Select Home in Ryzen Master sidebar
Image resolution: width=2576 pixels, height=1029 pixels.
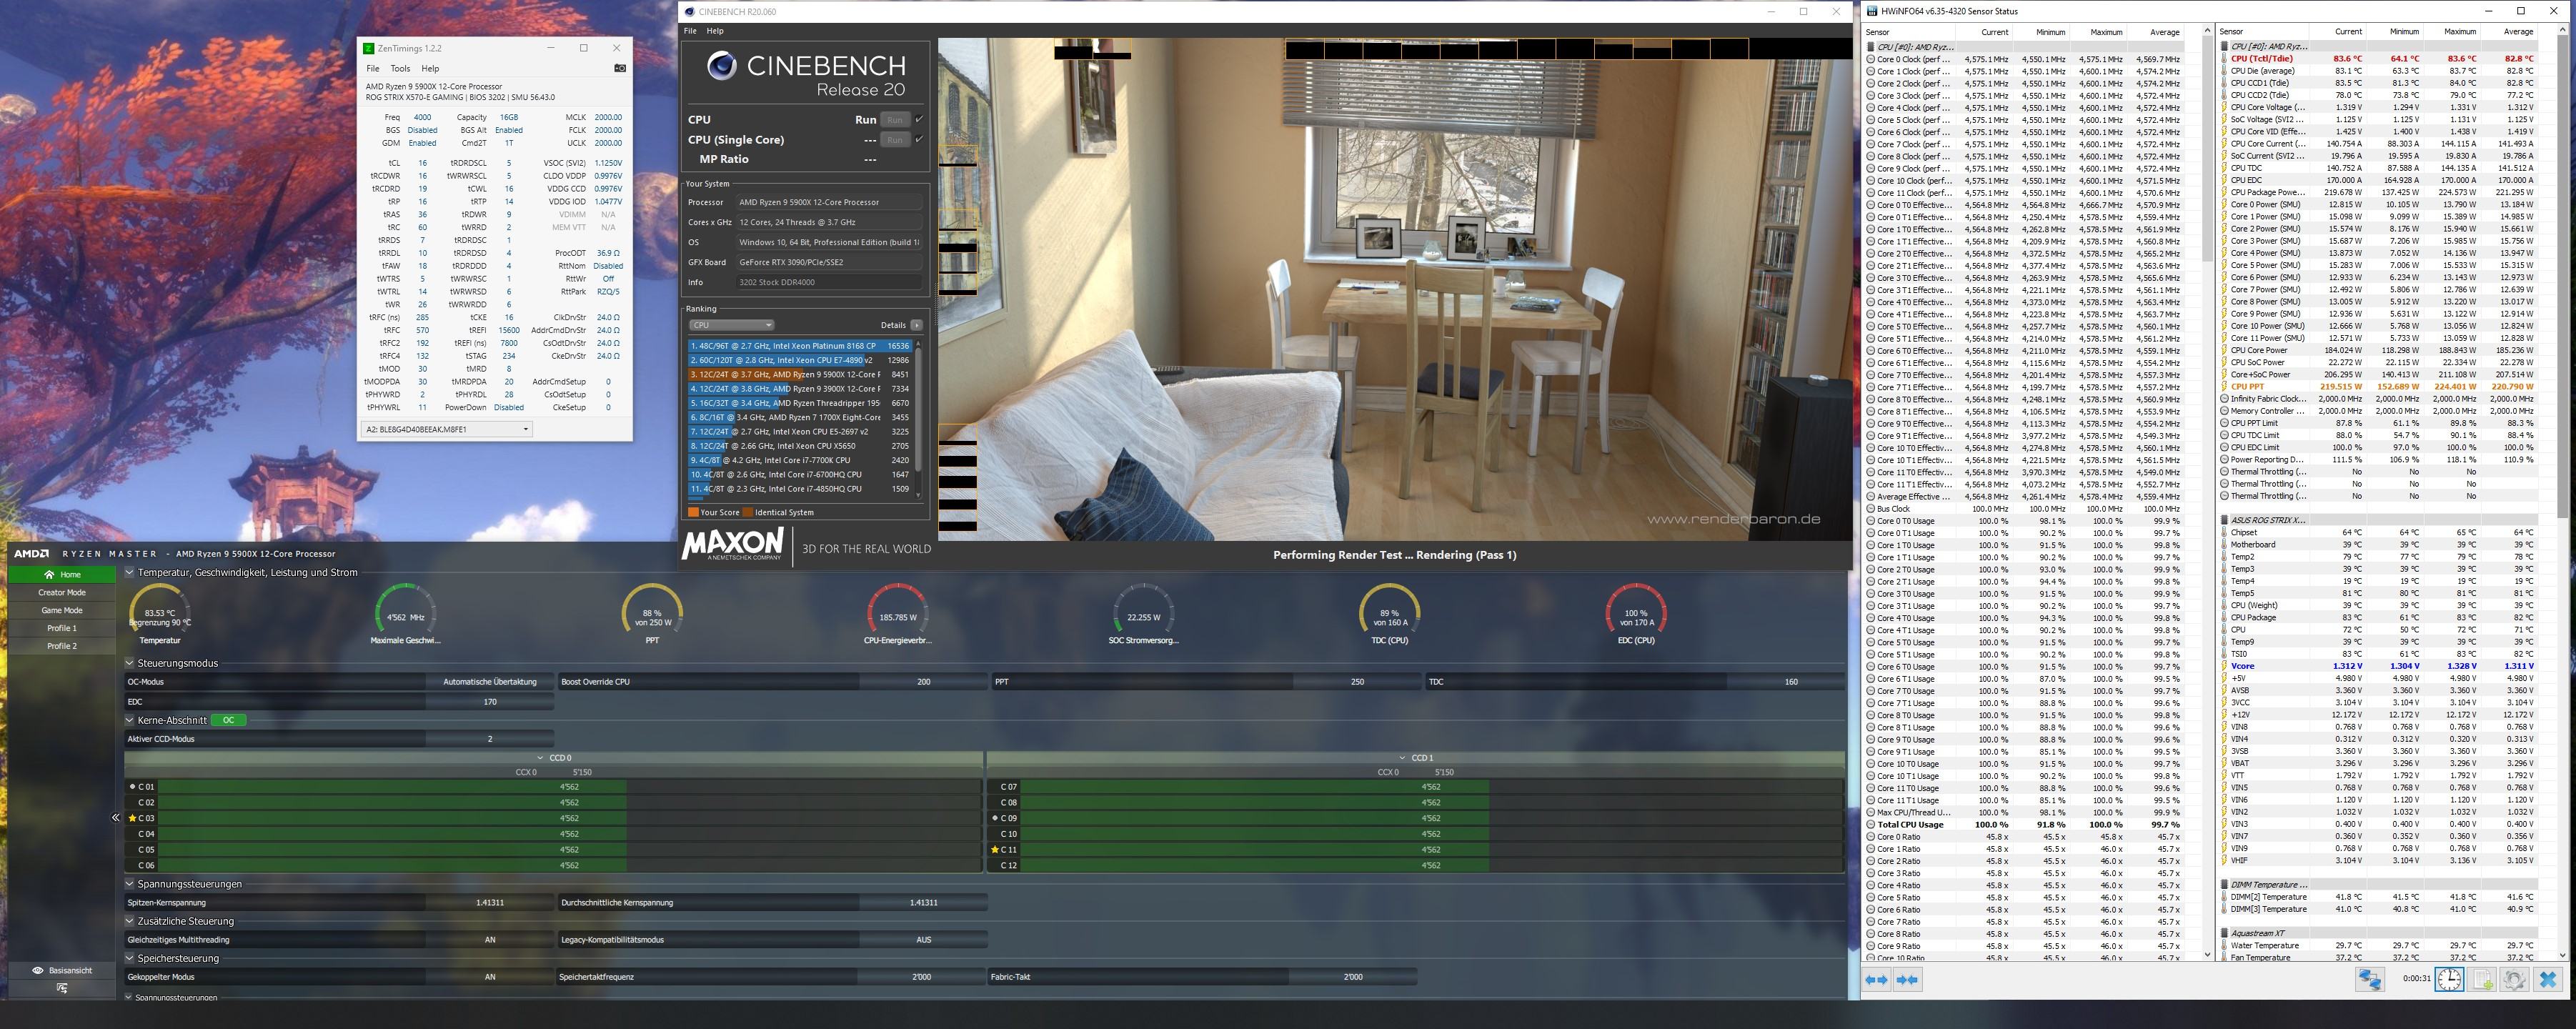(62, 575)
